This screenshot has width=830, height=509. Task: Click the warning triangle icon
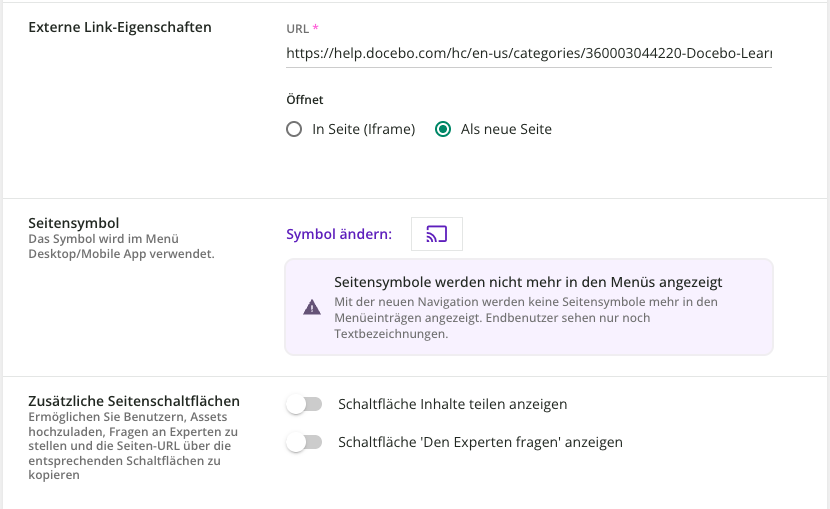coord(312,307)
